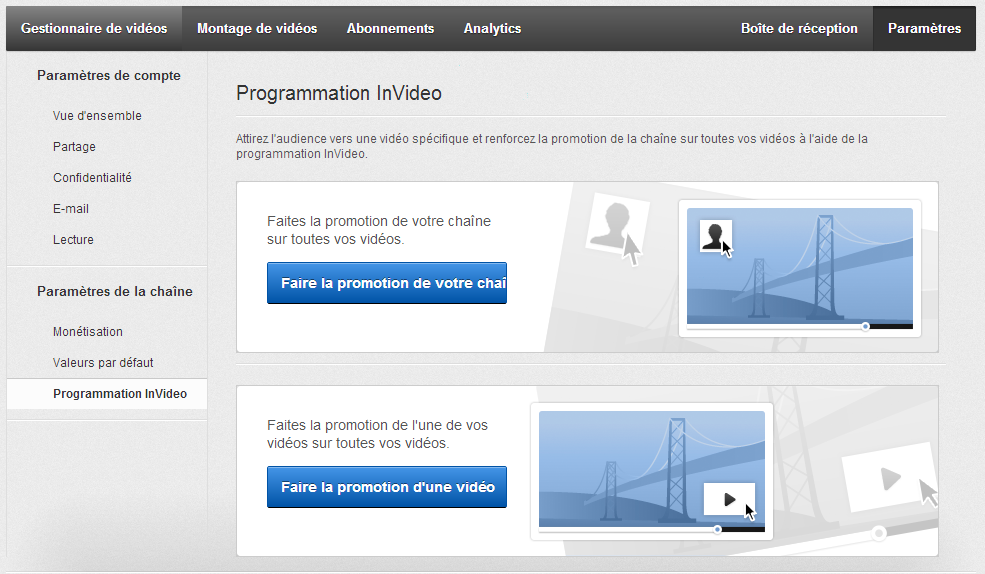Go to Confidentialité settings

tap(92, 178)
